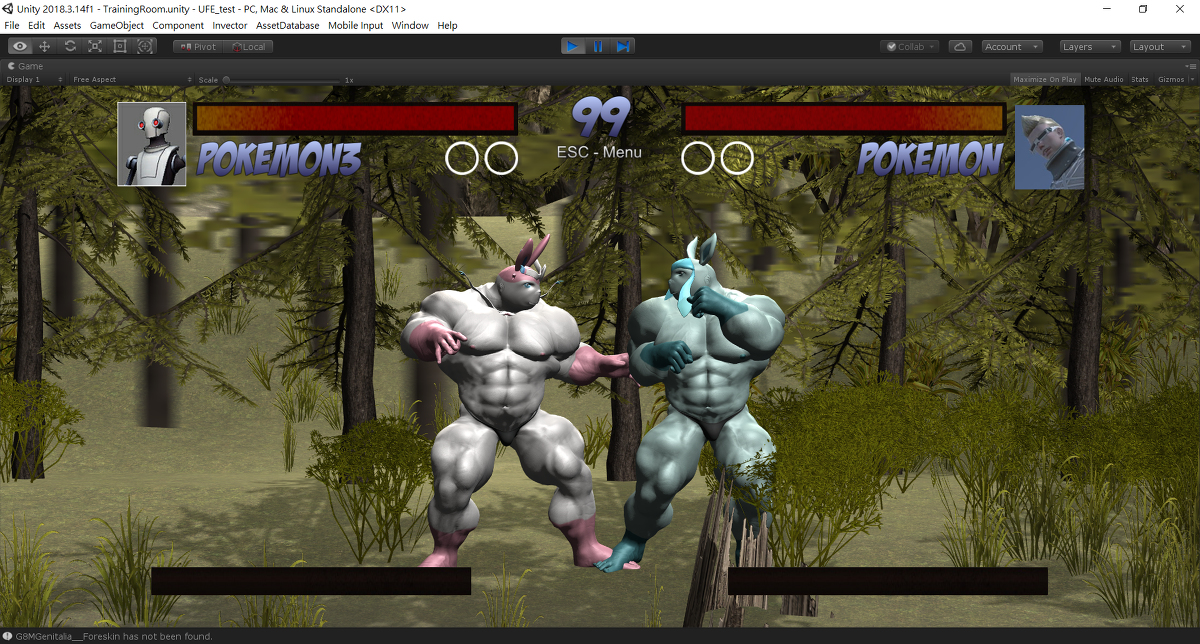Select the combined Transform tool

[x=145, y=46]
